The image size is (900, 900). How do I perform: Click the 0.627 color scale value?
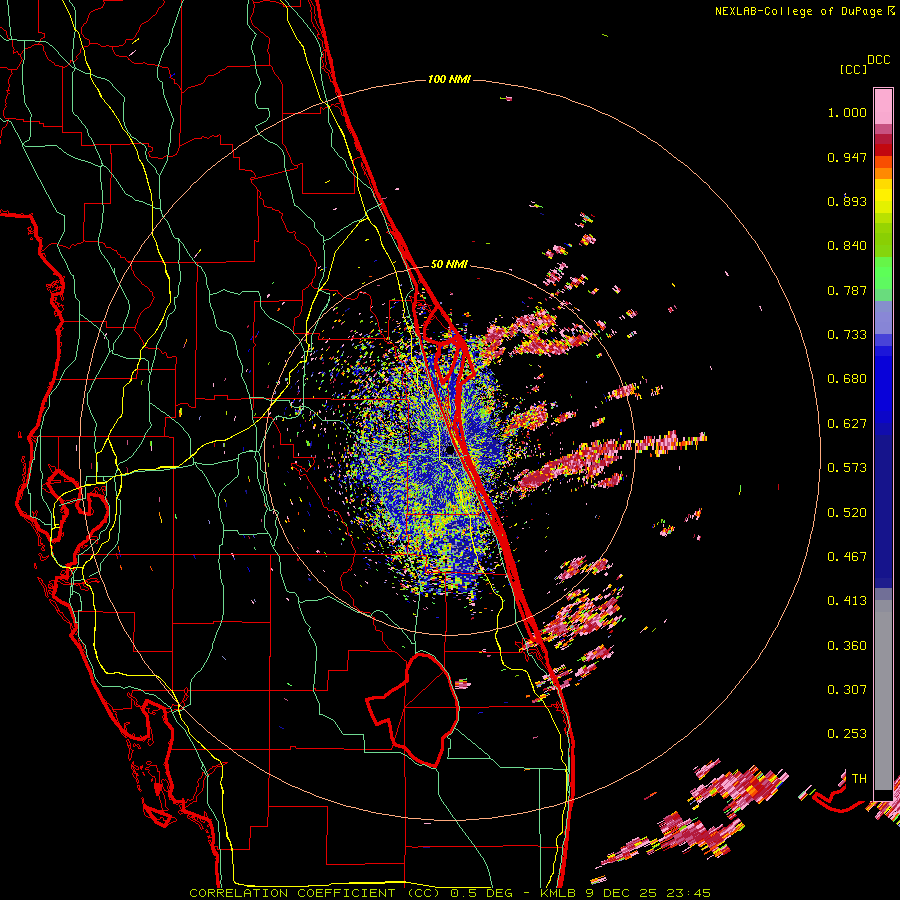pos(847,424)
